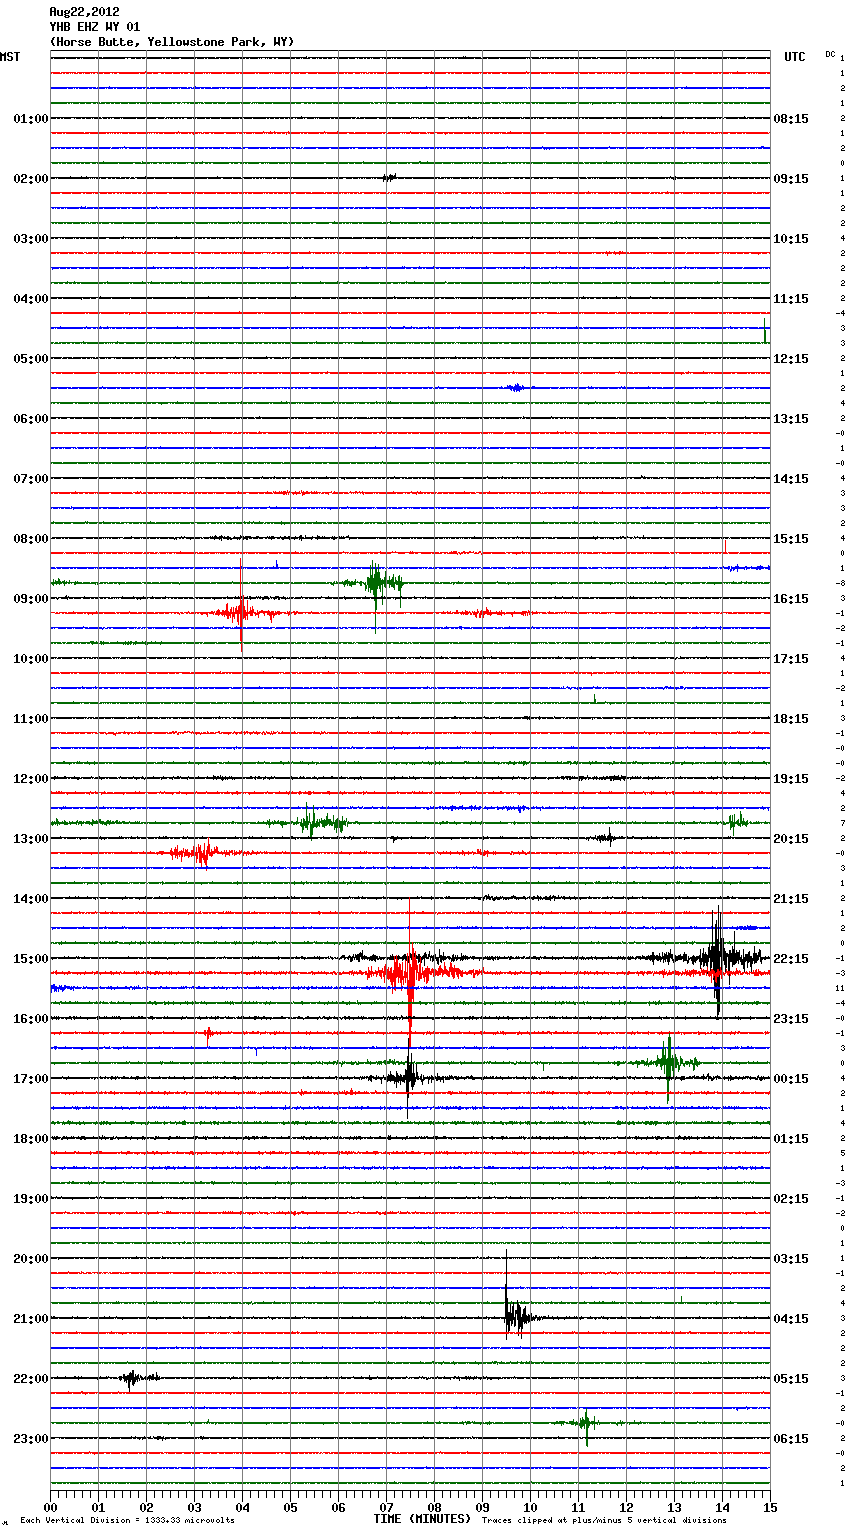Select the 03 minute tick label
Image resolution: width=850 pixels, height=1534 pixels.
(x=194, y=1507)
